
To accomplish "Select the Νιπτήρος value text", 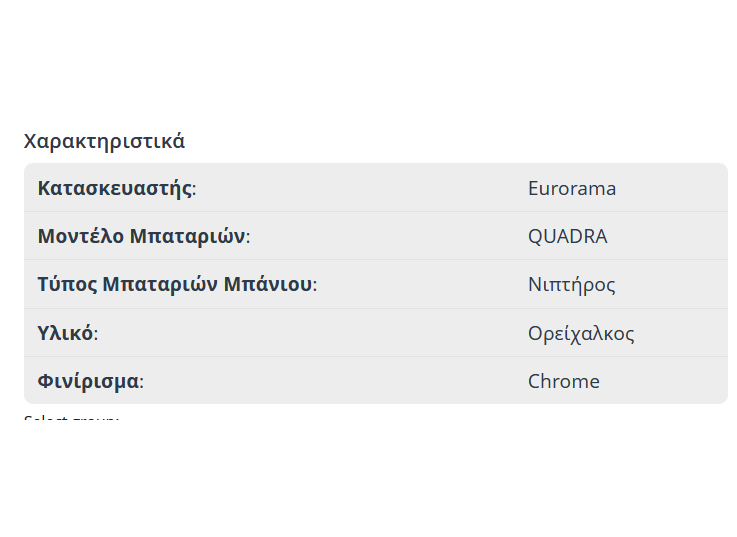I will 571,284.
